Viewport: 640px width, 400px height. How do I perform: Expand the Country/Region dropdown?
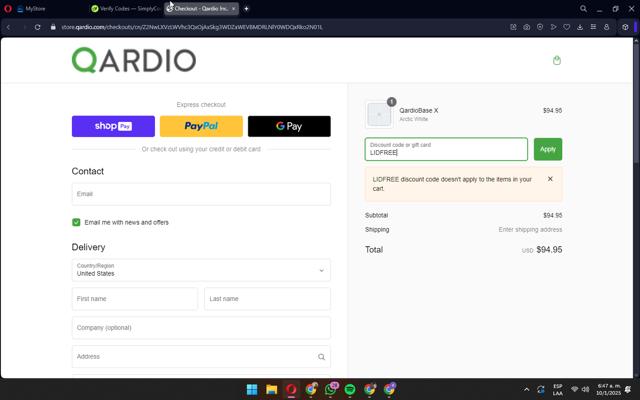pos(201,270)
